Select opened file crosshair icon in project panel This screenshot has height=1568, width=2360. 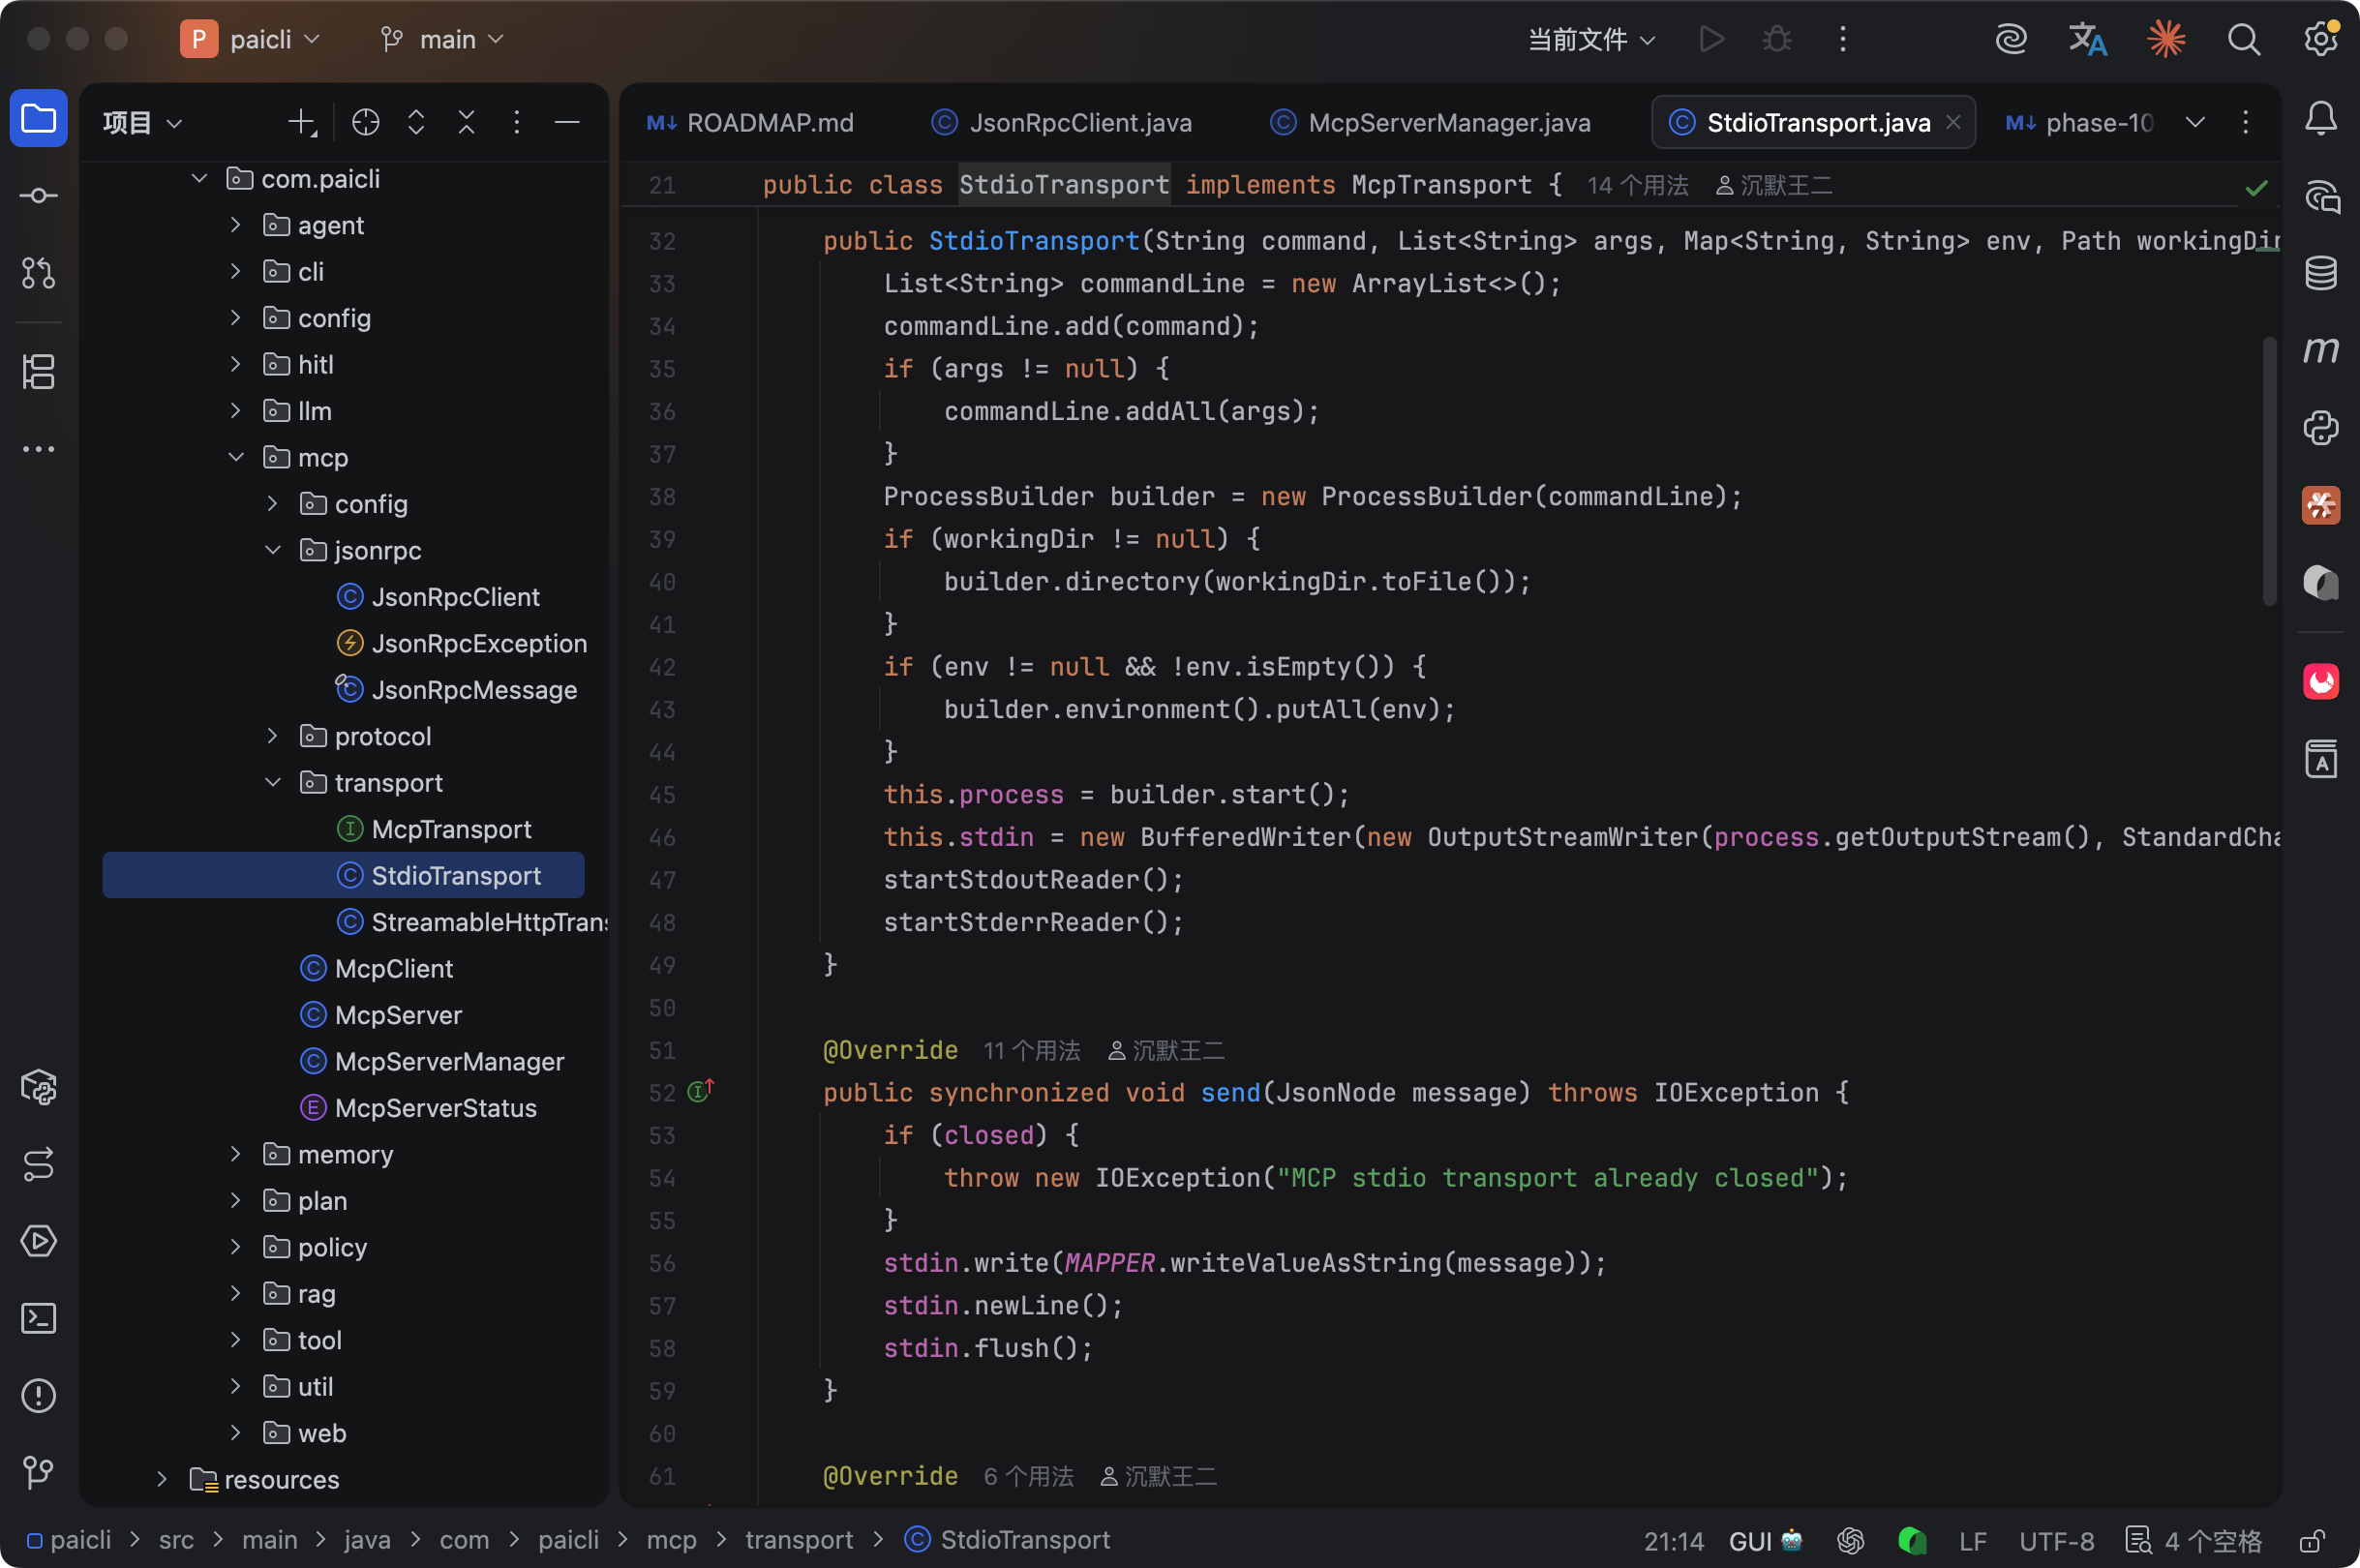(366, 122)
